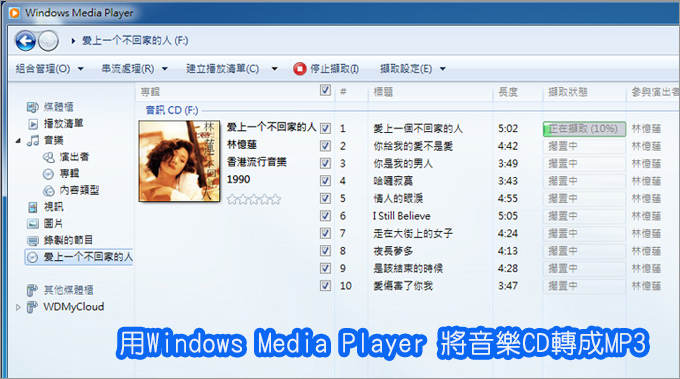Image resolution: width=680 pixels, height=379 pixels.
Task: Sort by the # track number header
Action: (343, 92)
